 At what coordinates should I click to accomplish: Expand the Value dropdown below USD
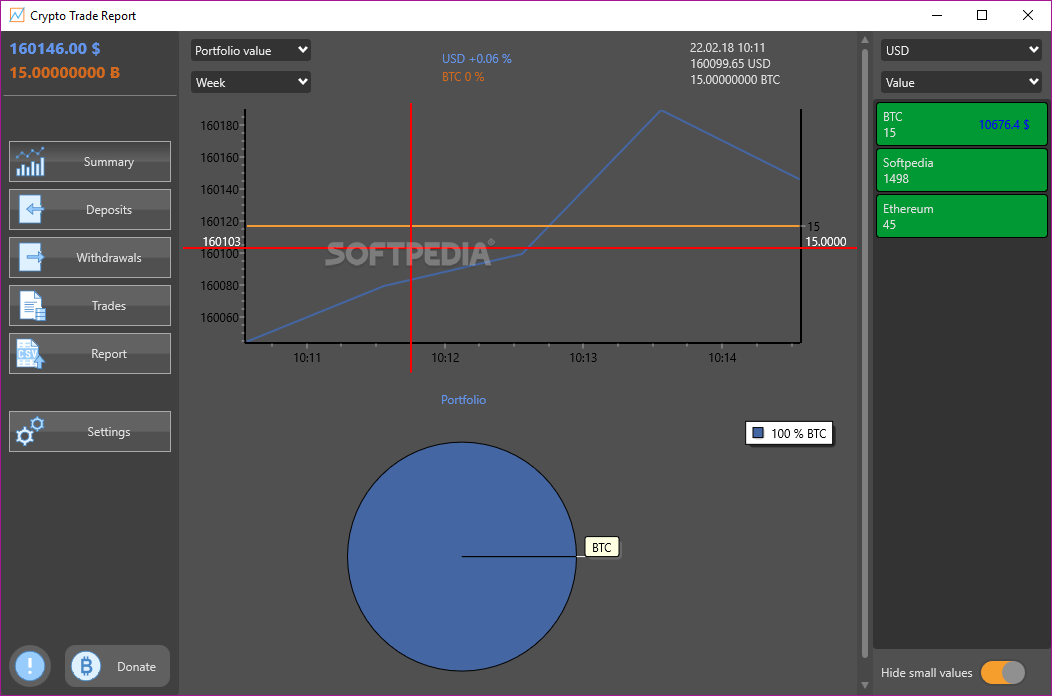[960, 82]
